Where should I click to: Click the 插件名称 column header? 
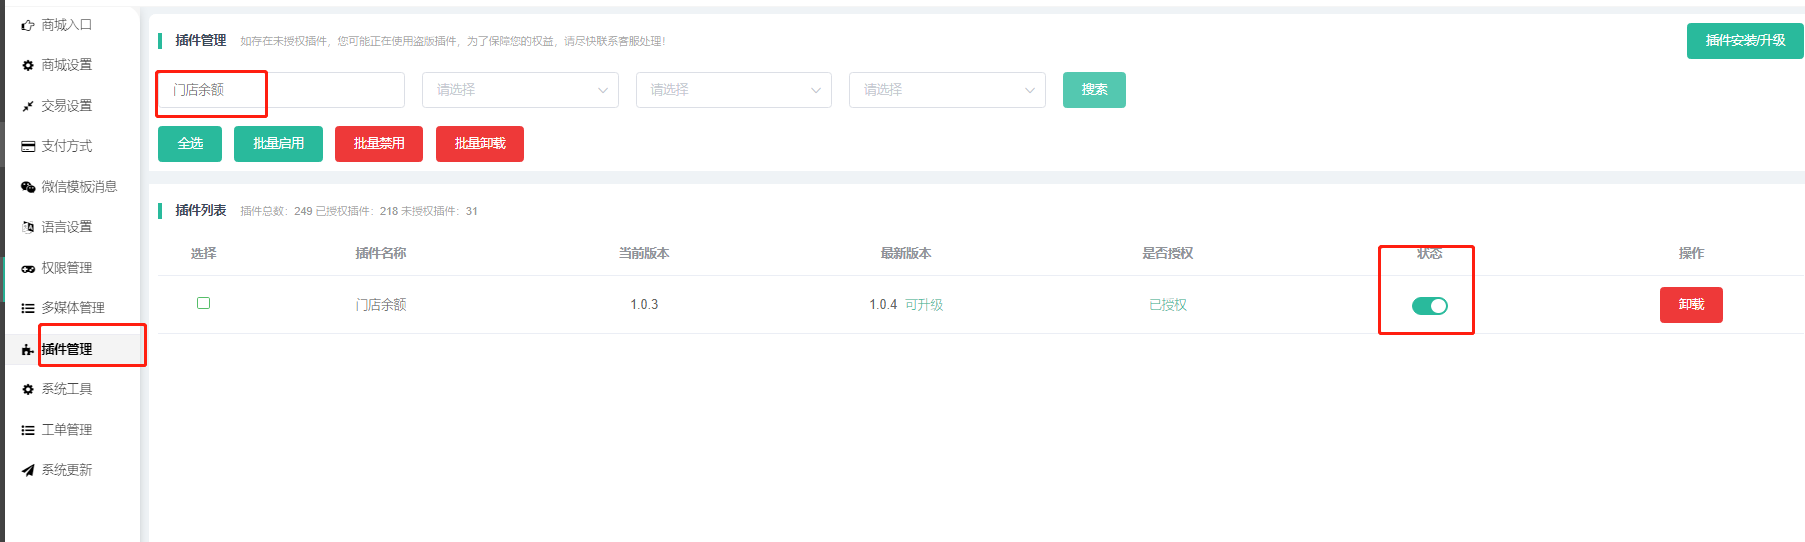(x=381, y=254)
